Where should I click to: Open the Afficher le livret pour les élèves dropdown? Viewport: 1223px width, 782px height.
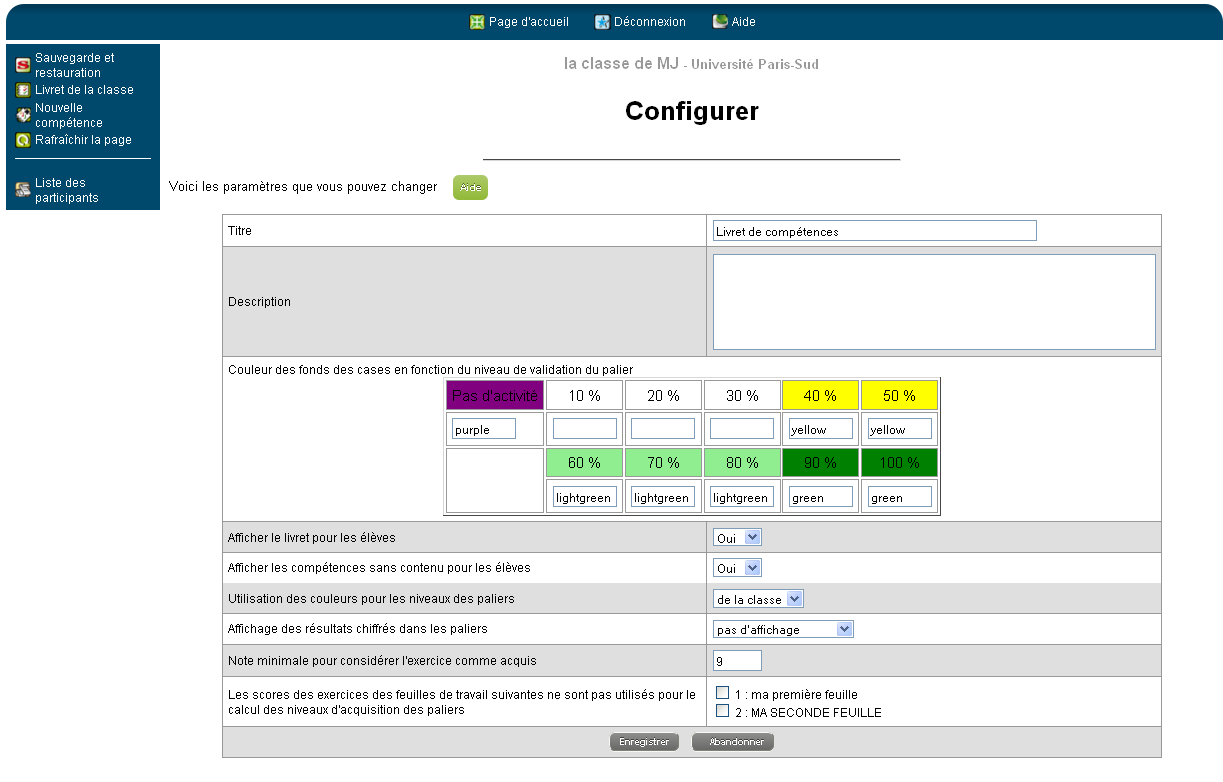pos(737,537)
